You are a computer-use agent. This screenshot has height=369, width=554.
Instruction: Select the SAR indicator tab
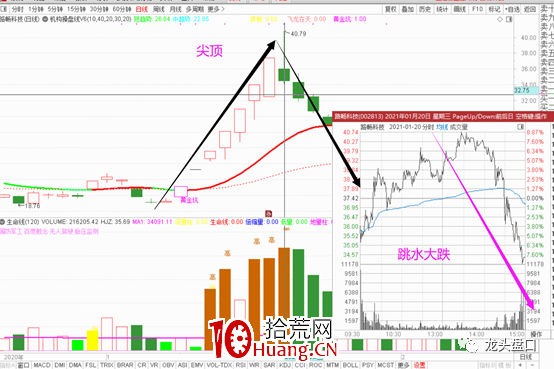269,365
